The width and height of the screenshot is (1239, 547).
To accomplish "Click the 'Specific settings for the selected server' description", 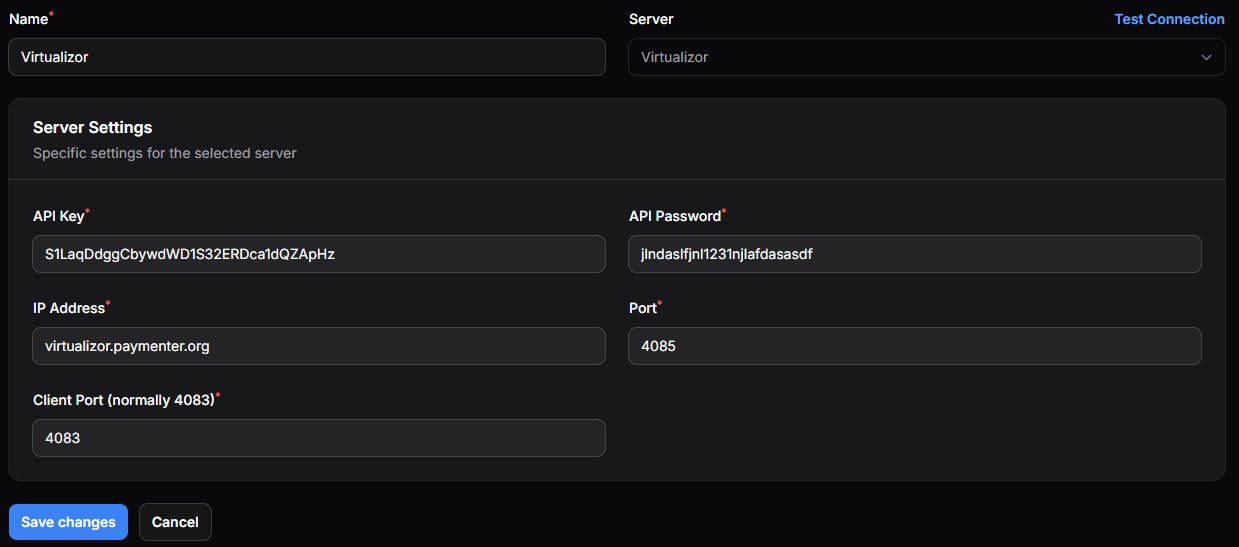I will (164, 153).
